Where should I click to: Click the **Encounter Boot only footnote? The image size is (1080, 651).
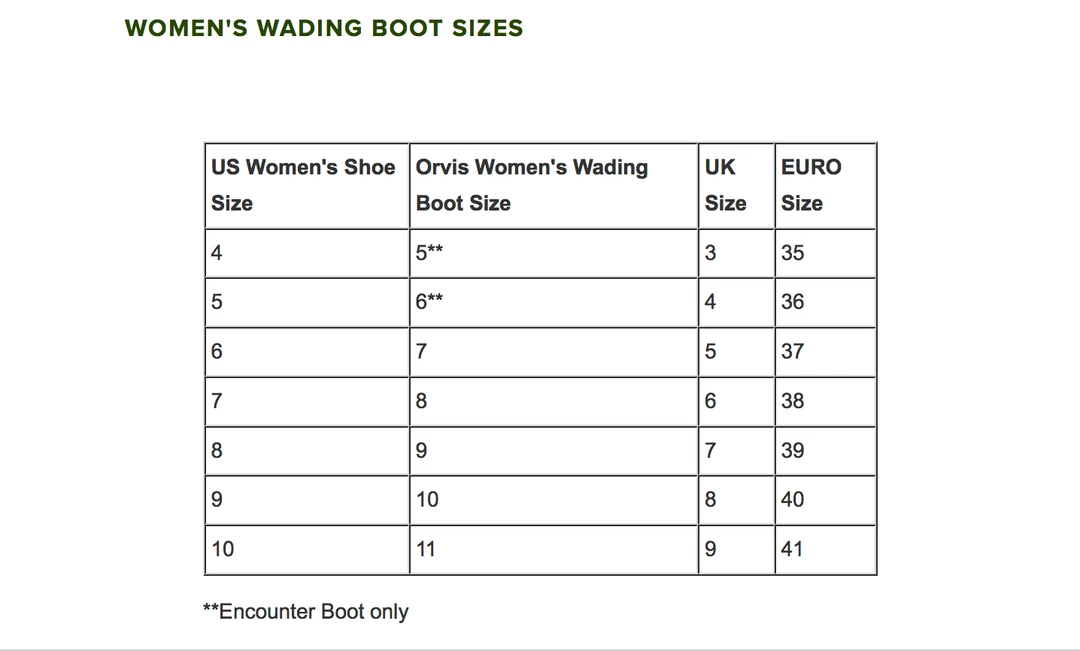tap(306, 612)
